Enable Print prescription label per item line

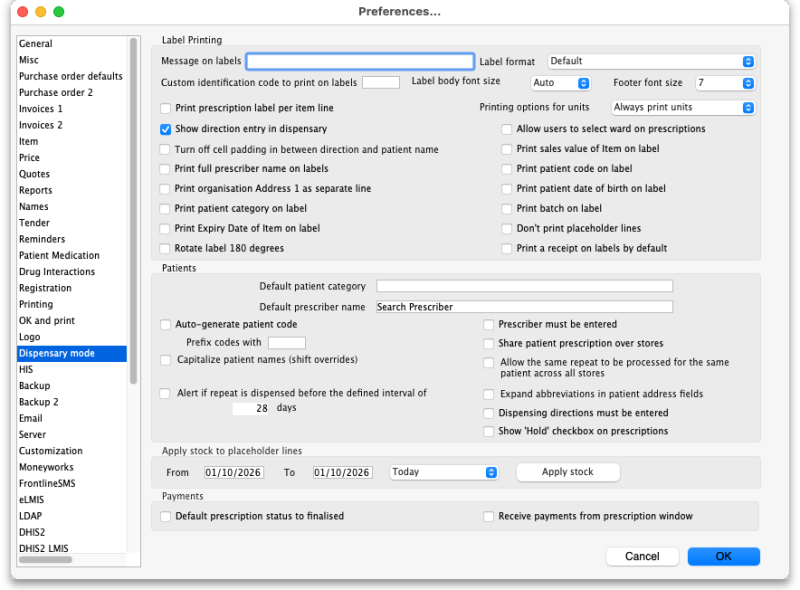point(165,108)
